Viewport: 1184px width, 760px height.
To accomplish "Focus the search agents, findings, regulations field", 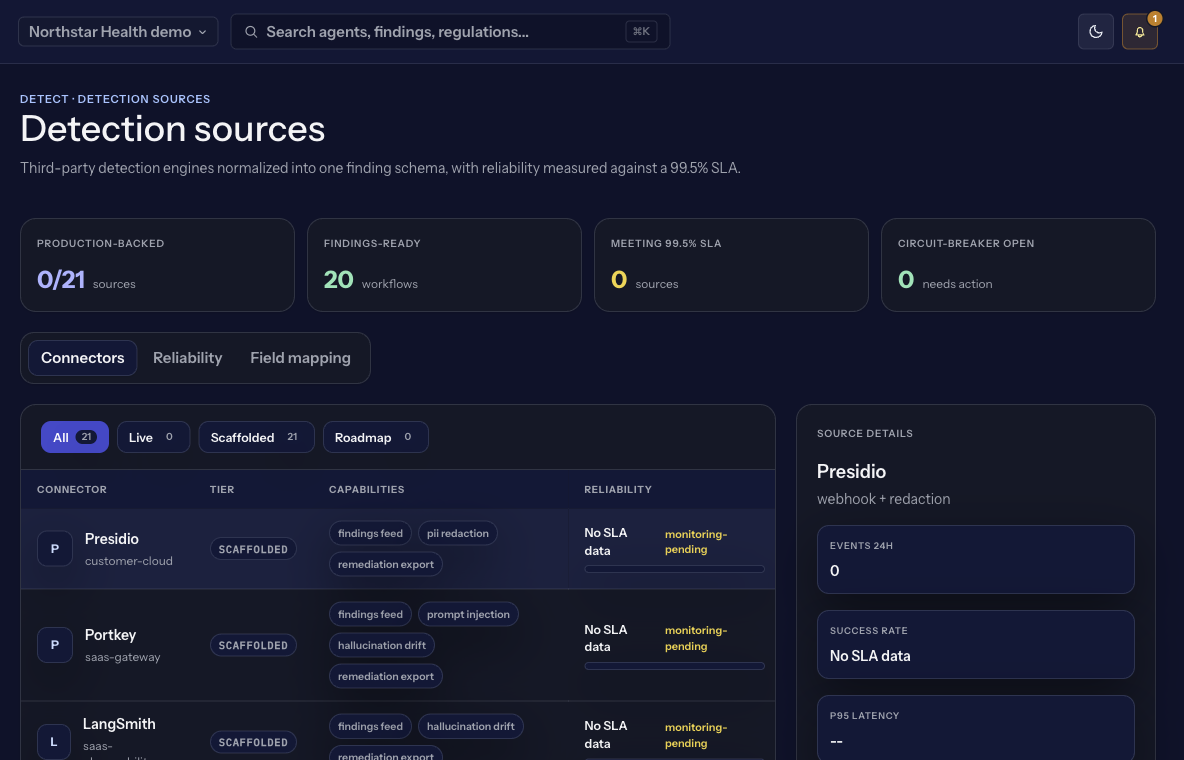I will point(450,32).
